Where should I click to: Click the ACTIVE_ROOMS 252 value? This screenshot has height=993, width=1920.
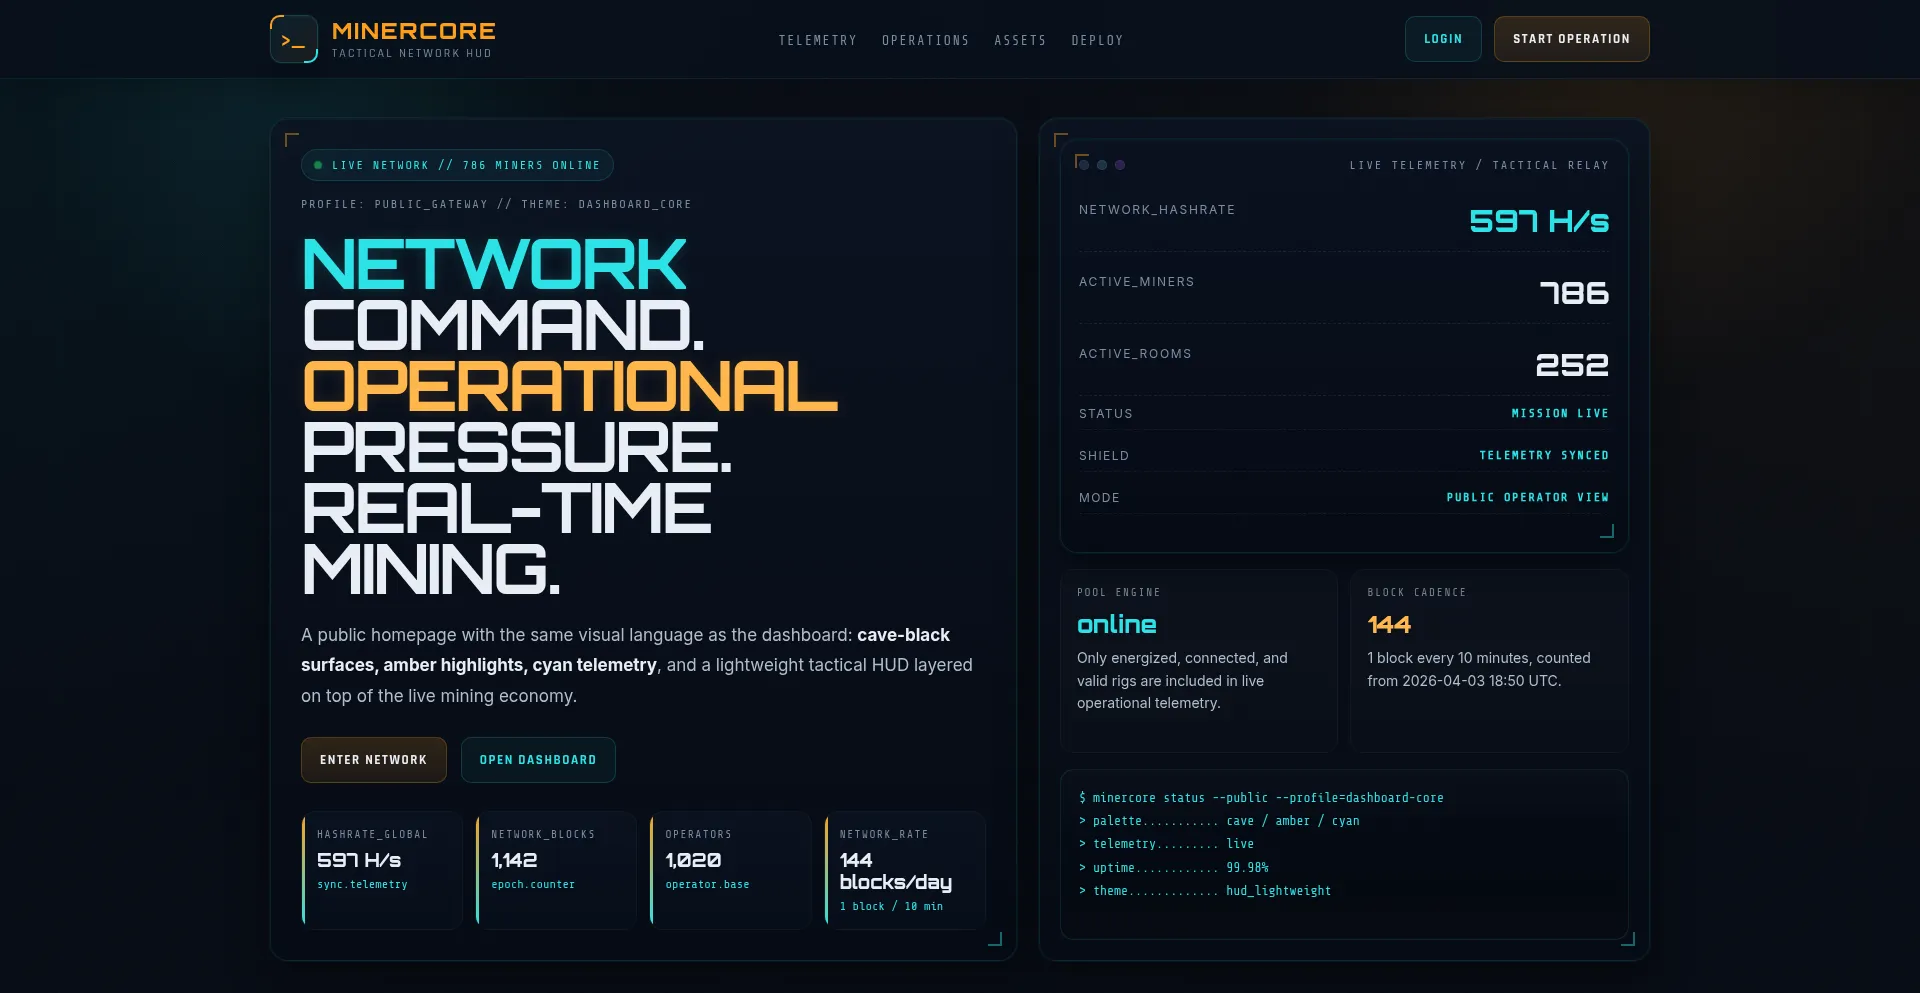click(1572, 365)
